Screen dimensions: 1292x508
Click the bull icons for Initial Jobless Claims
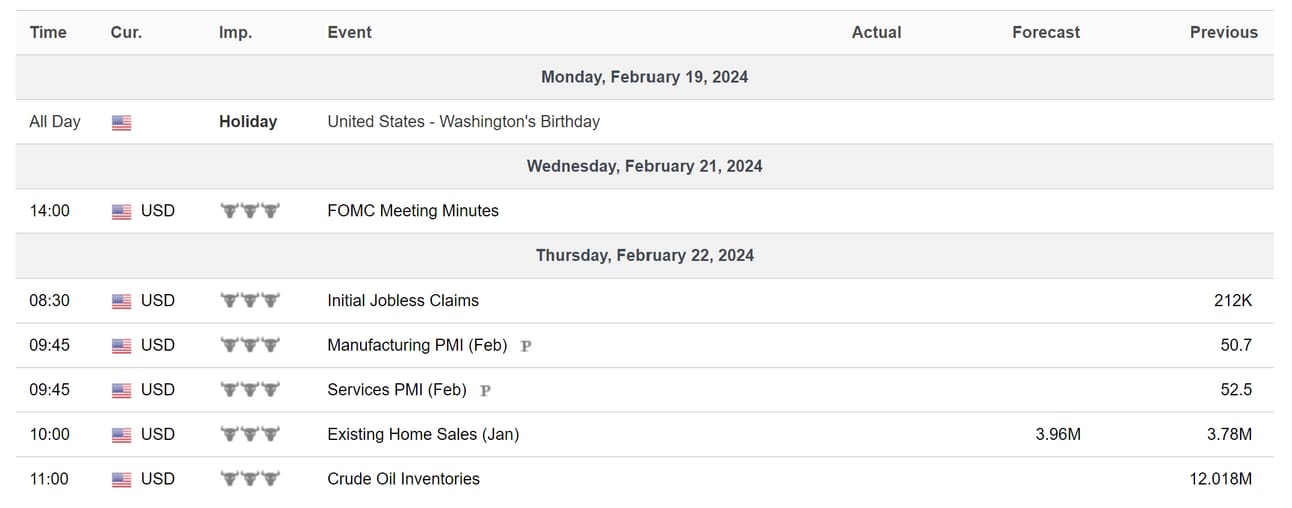tap(250, 300)
